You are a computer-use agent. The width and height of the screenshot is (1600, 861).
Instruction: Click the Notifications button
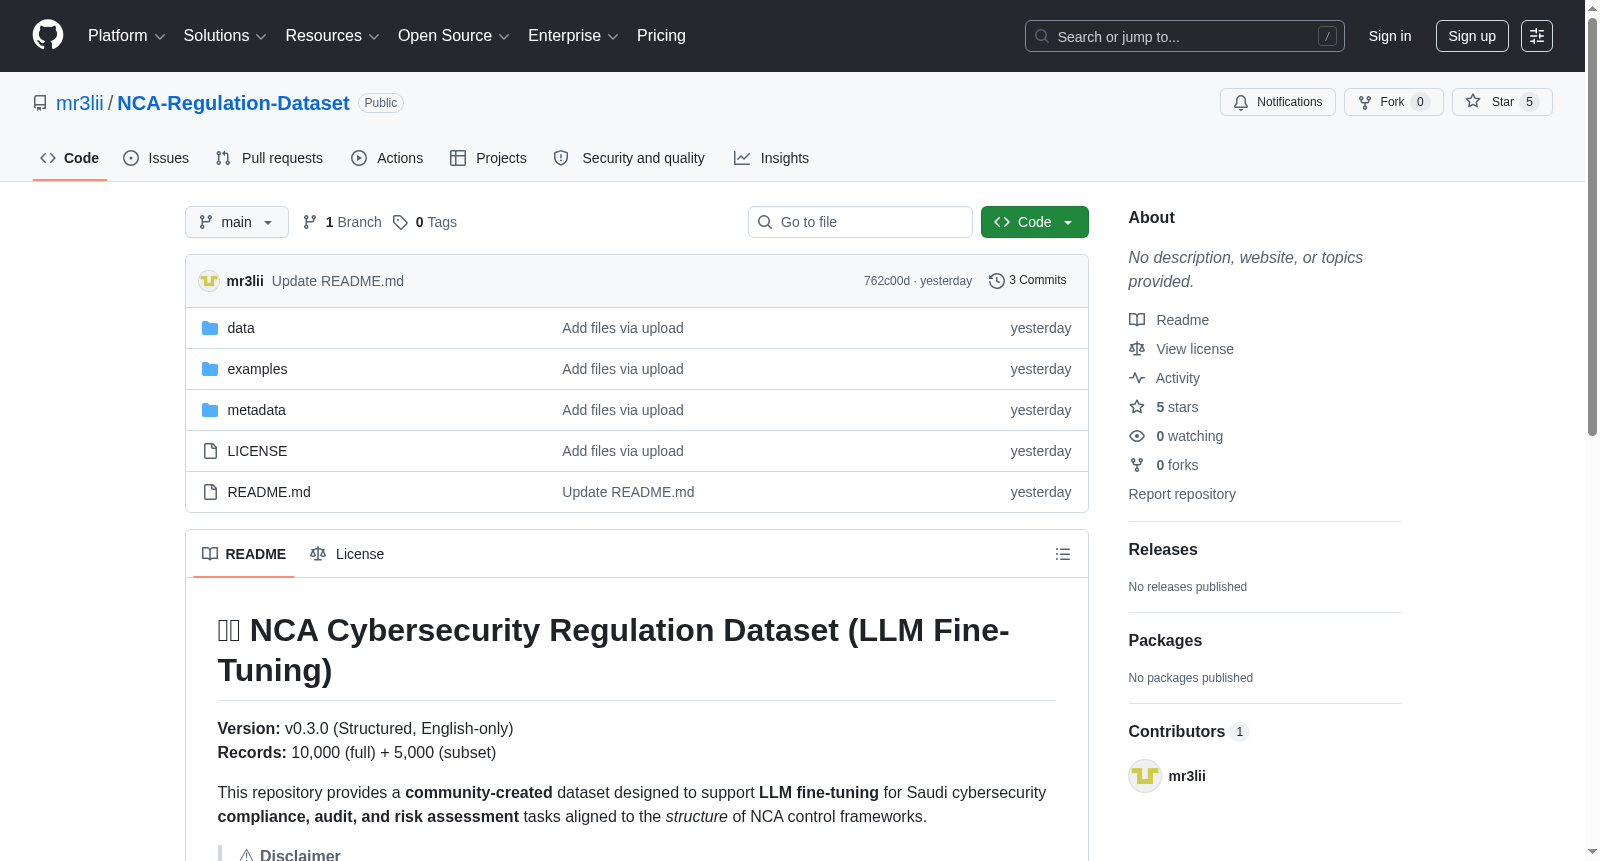1278,102
